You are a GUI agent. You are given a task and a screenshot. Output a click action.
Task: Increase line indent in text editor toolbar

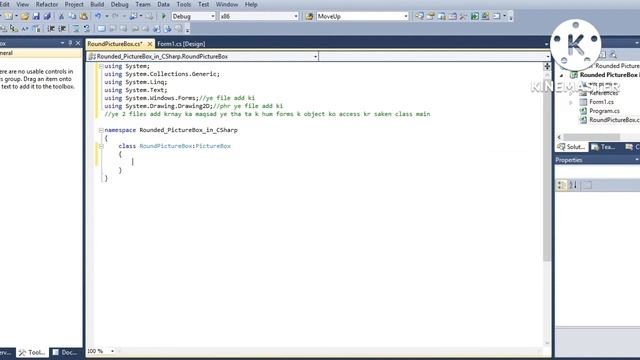tap(62, 29)
